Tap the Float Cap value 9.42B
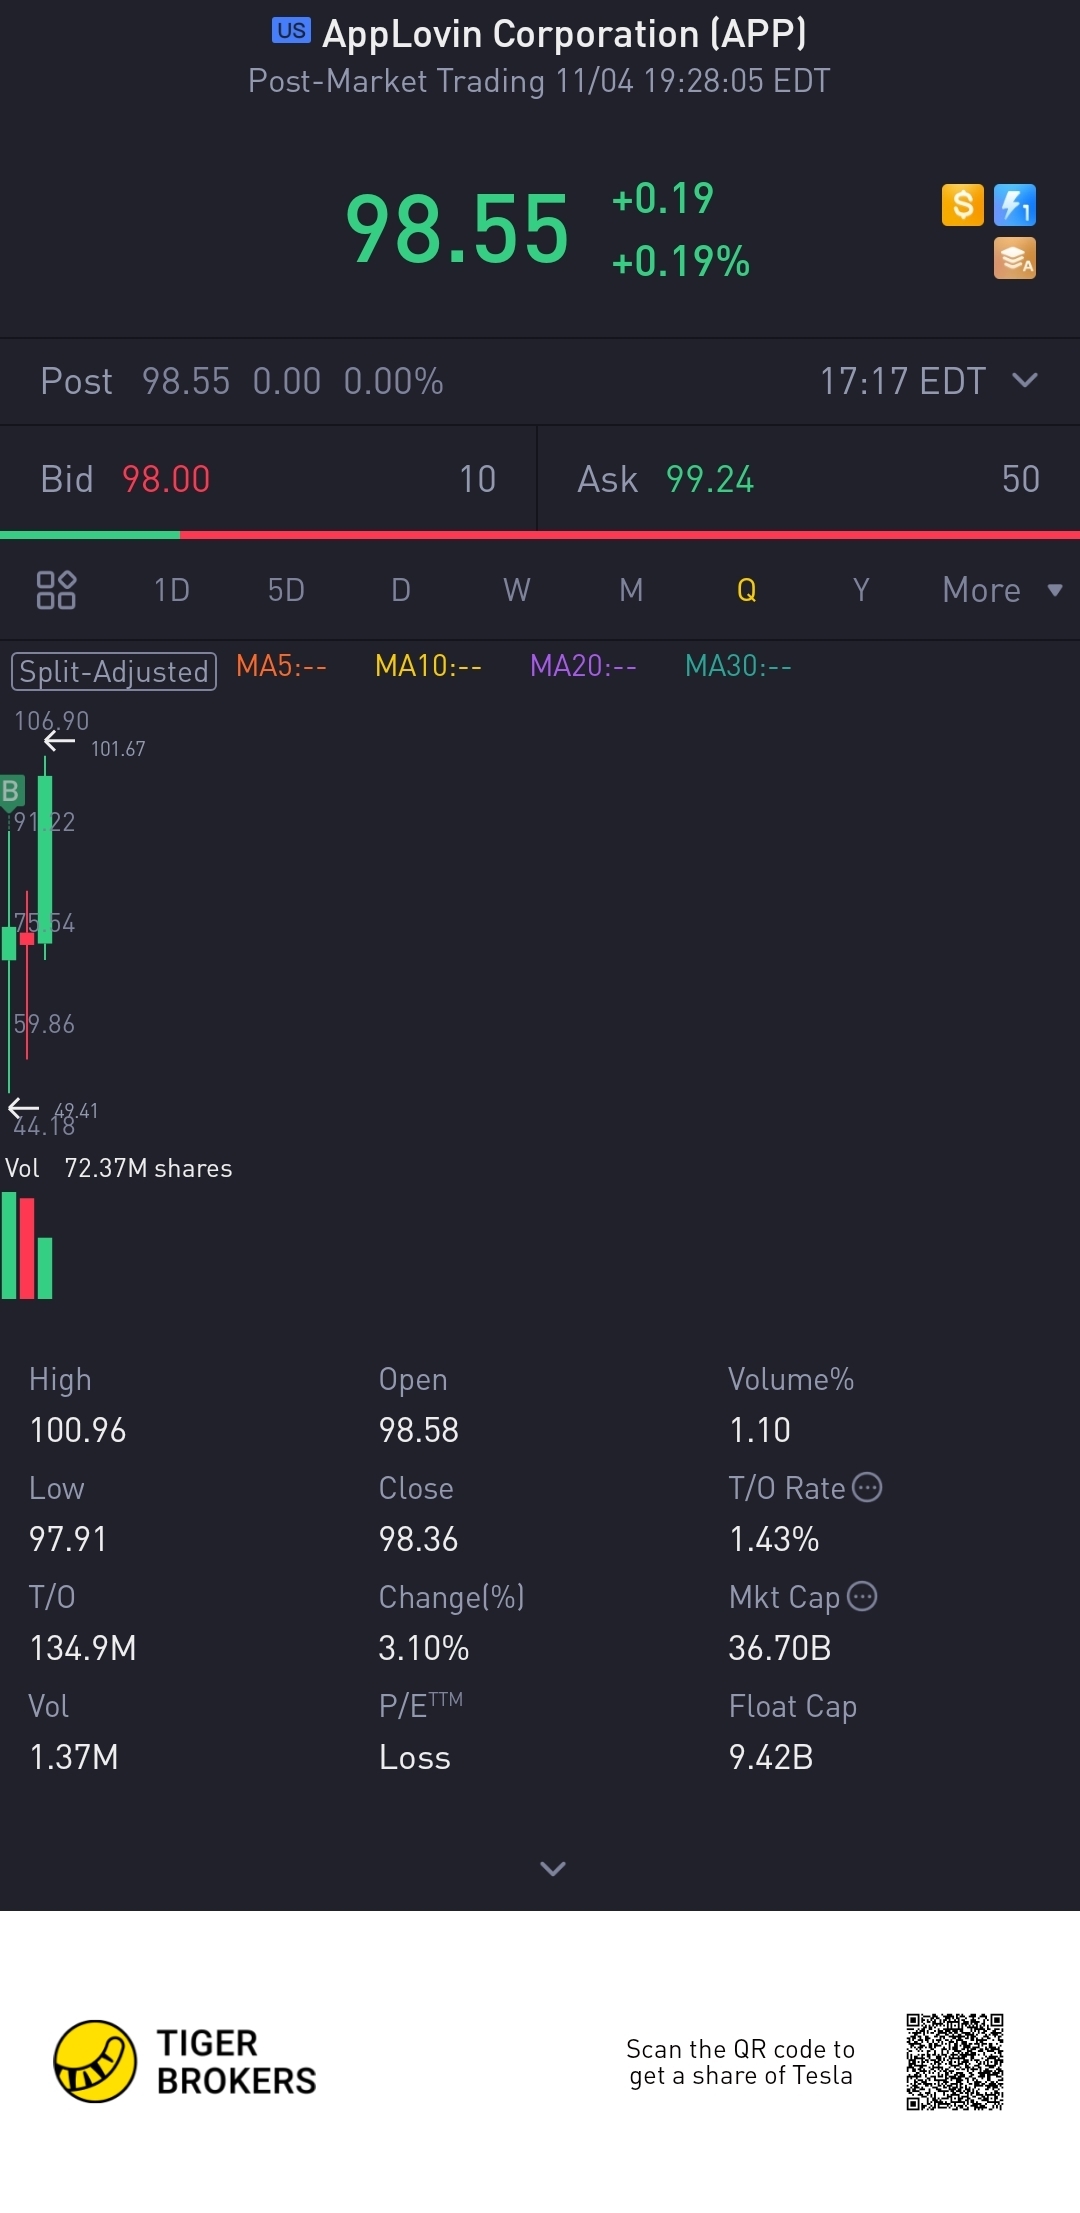 [x=771, y=1756]
